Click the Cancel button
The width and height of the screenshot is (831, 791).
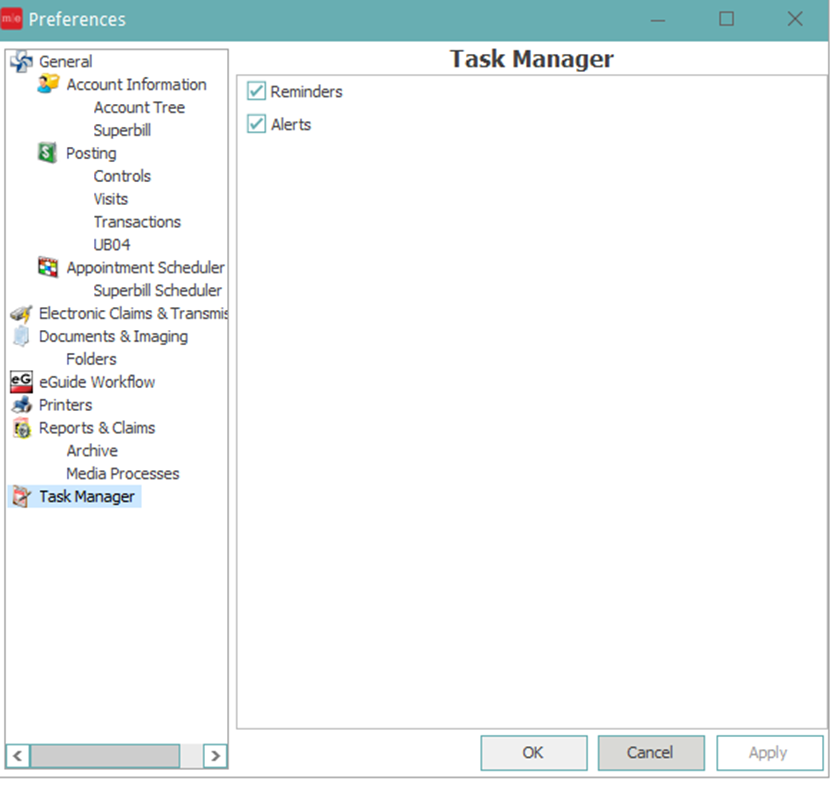650,753
